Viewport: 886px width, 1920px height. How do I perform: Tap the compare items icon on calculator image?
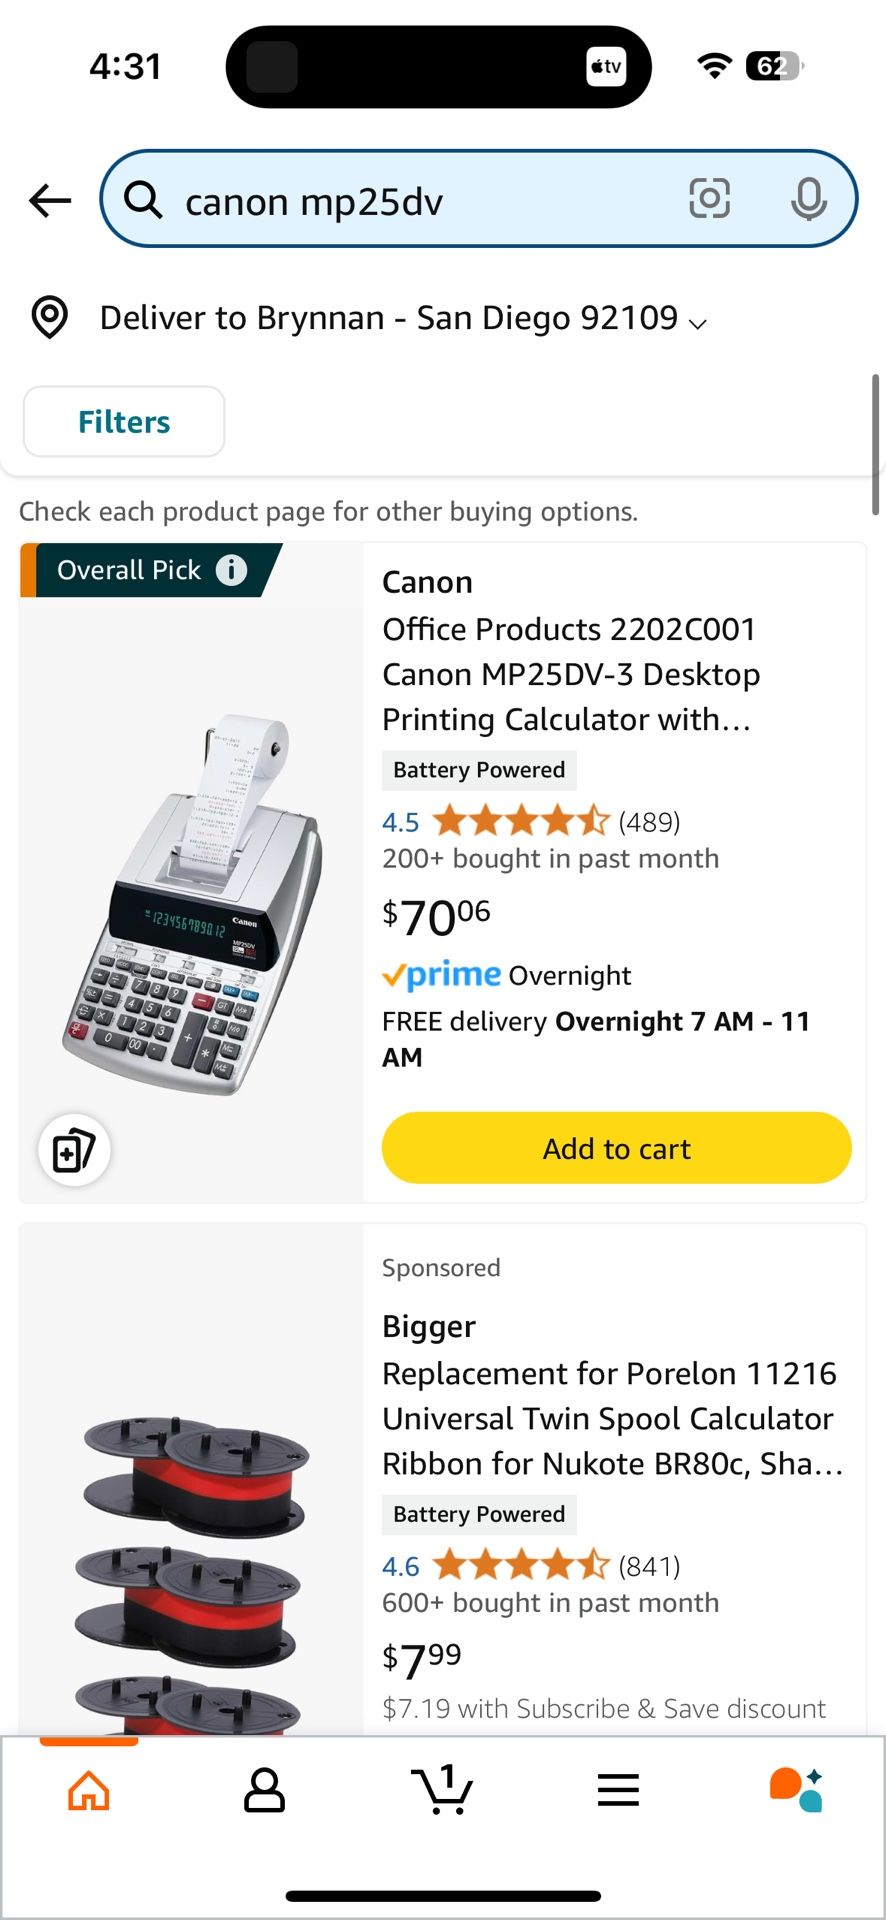tap(74, 1150)
